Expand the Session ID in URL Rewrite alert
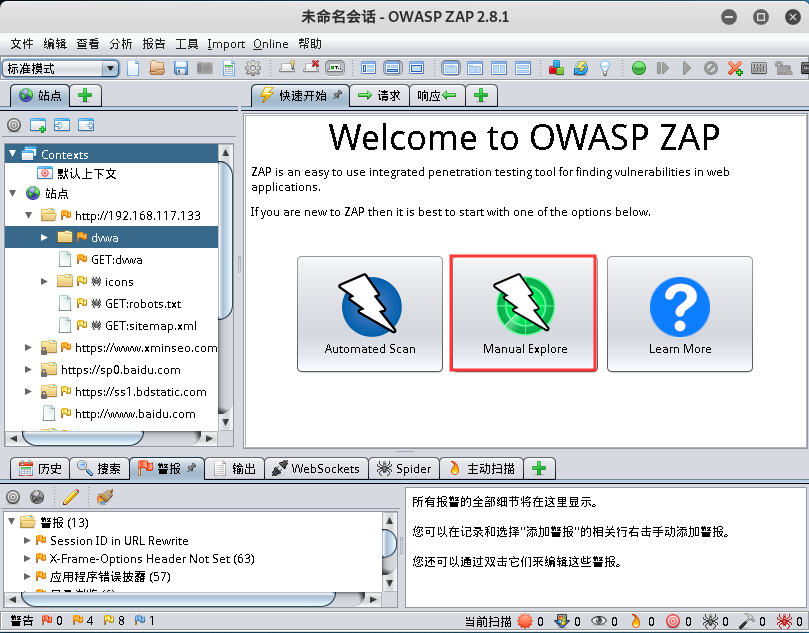809x633 pixels. [x=27, y=541]
